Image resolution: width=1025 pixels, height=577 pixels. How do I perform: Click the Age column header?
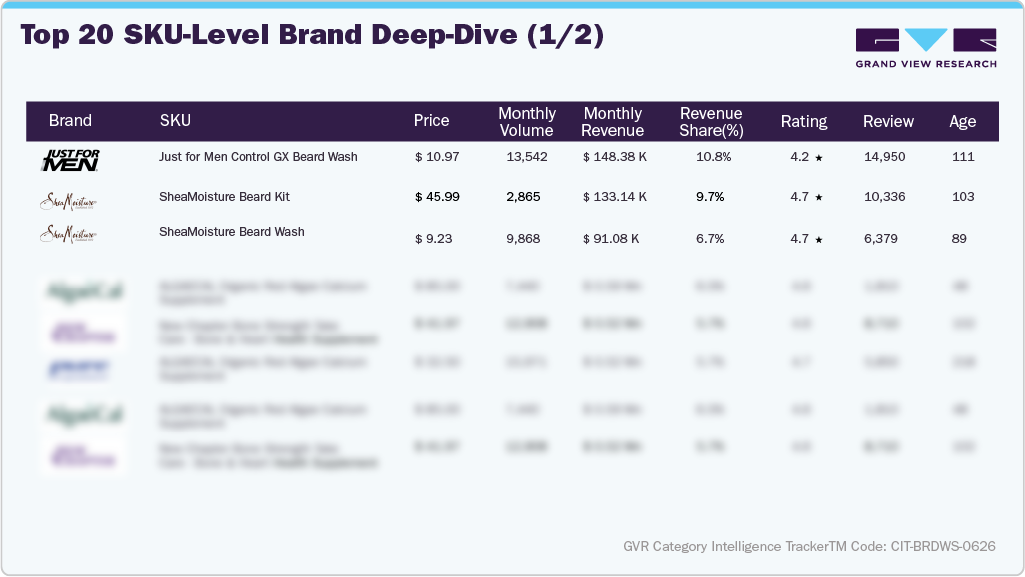(x=963, y=122)
